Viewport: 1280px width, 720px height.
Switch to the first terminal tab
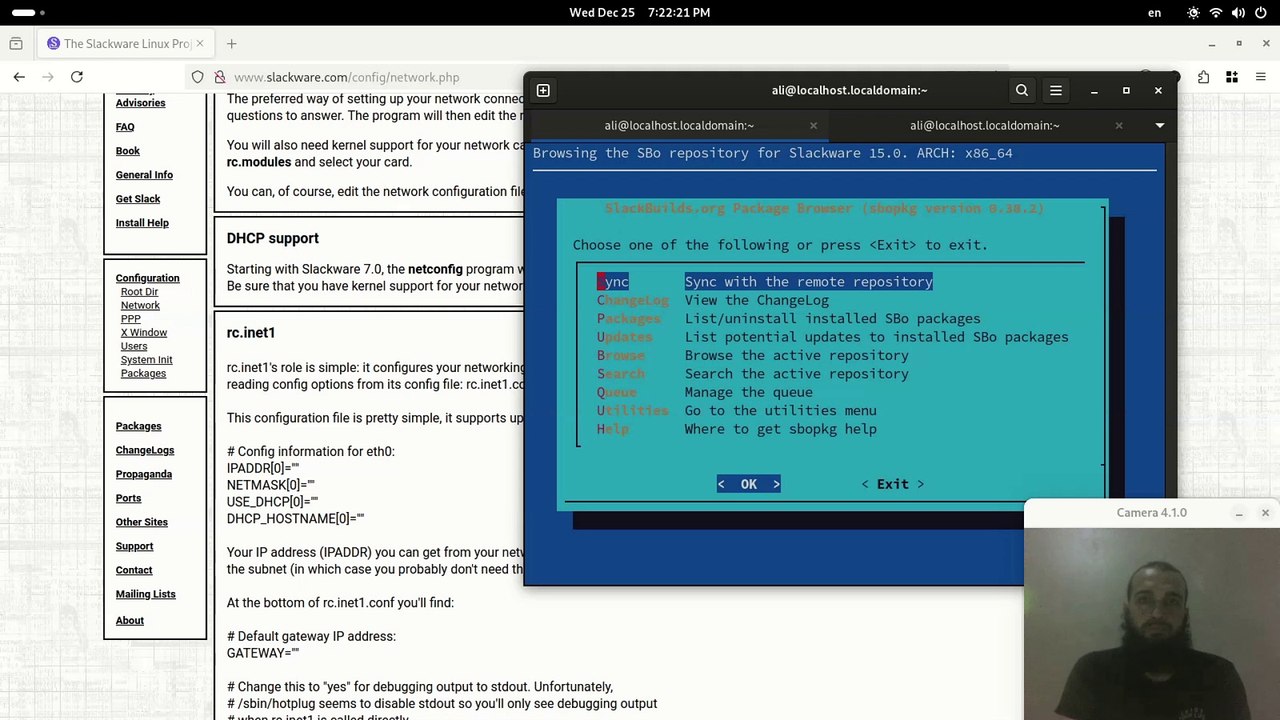click(679, 125)
